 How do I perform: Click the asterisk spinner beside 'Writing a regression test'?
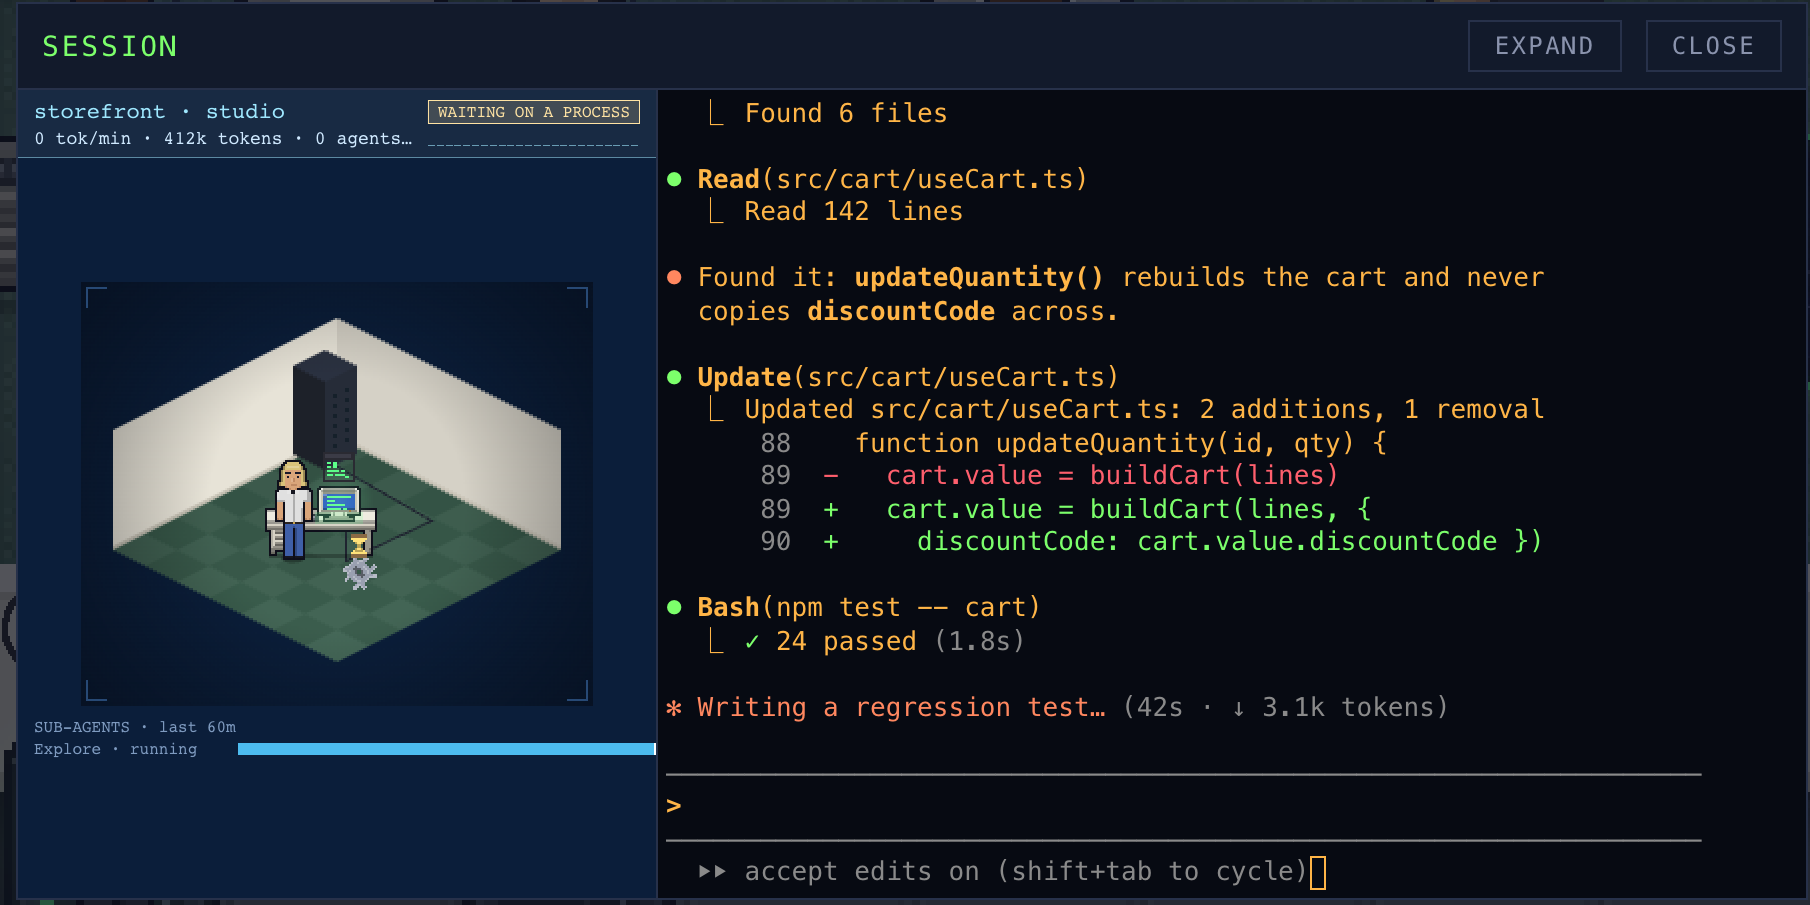click(x=674, y=708)
